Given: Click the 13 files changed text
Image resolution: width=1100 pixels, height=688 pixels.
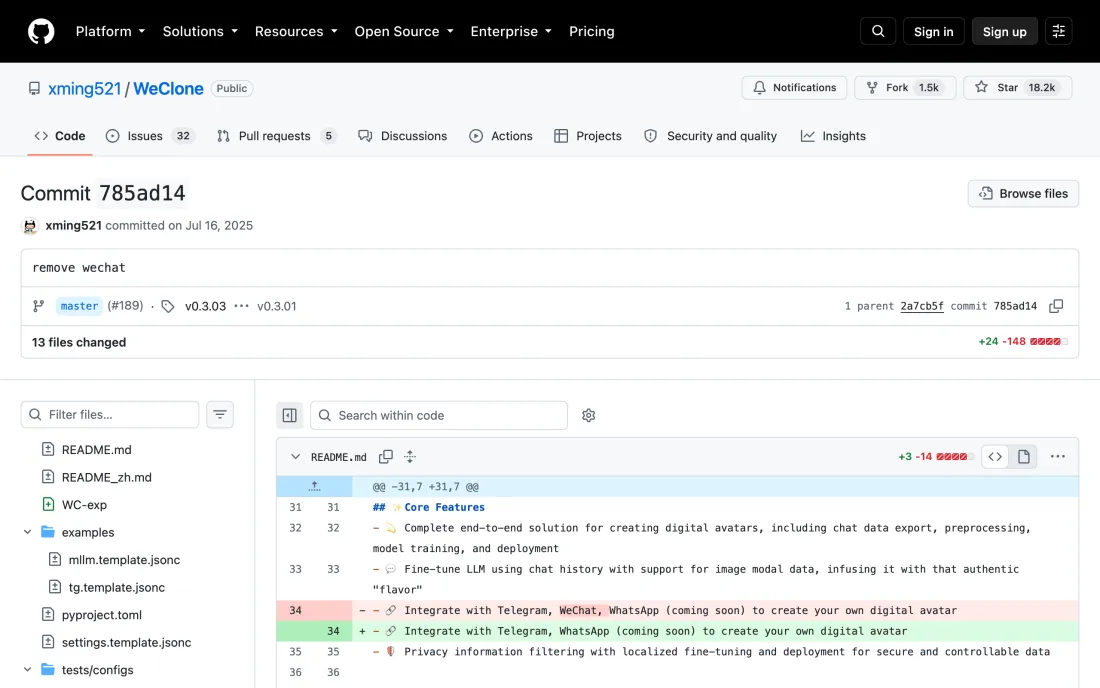Looking at the screenshot, I should click(x=79, y=342).
